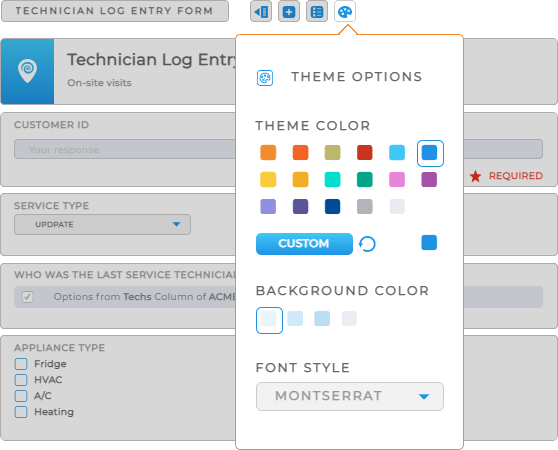Select the highlighted blue theme color

tap(430, 153)
